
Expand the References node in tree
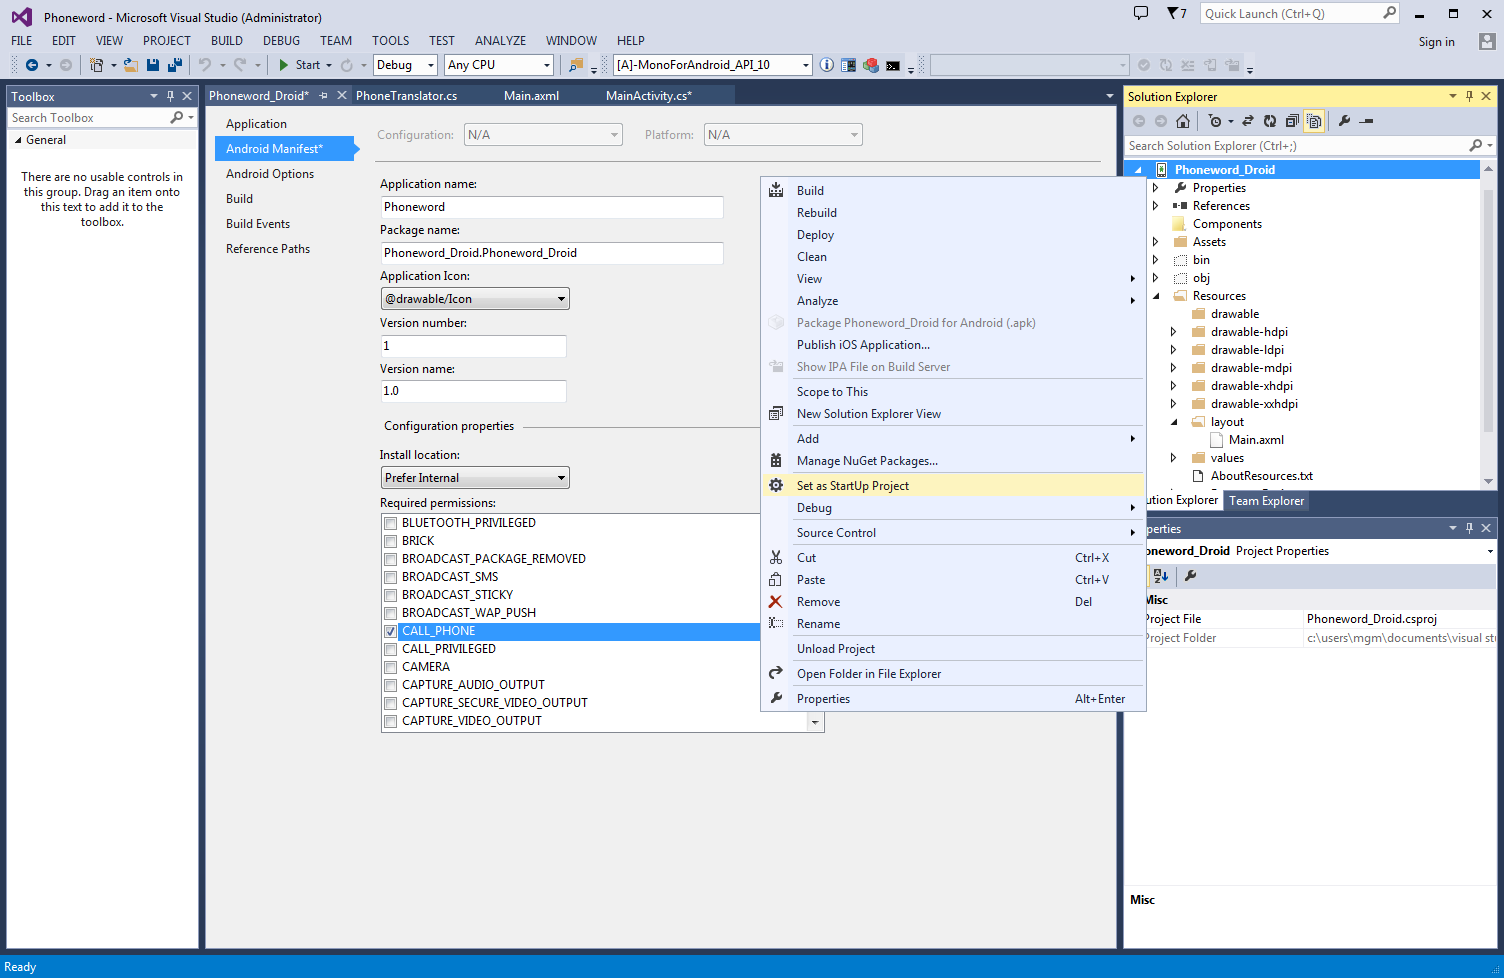[1156, 206]
